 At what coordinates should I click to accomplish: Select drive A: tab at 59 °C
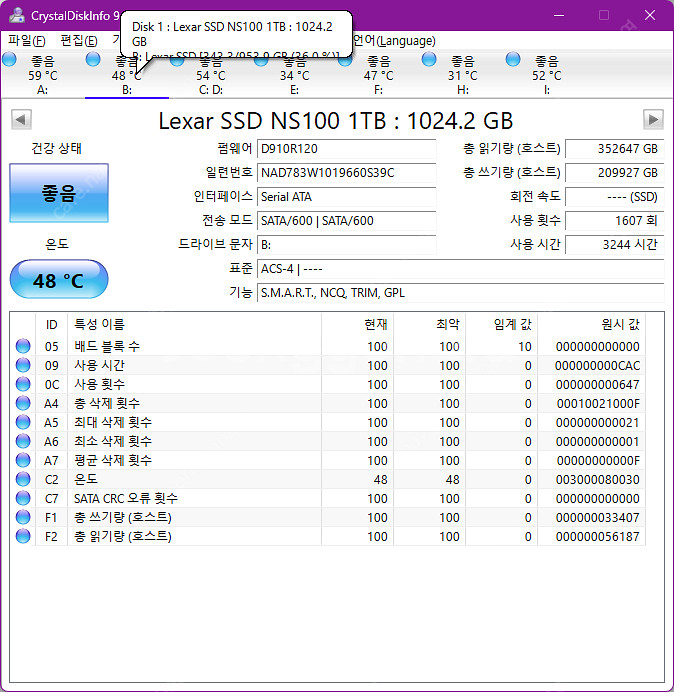[x=42, y=75]
